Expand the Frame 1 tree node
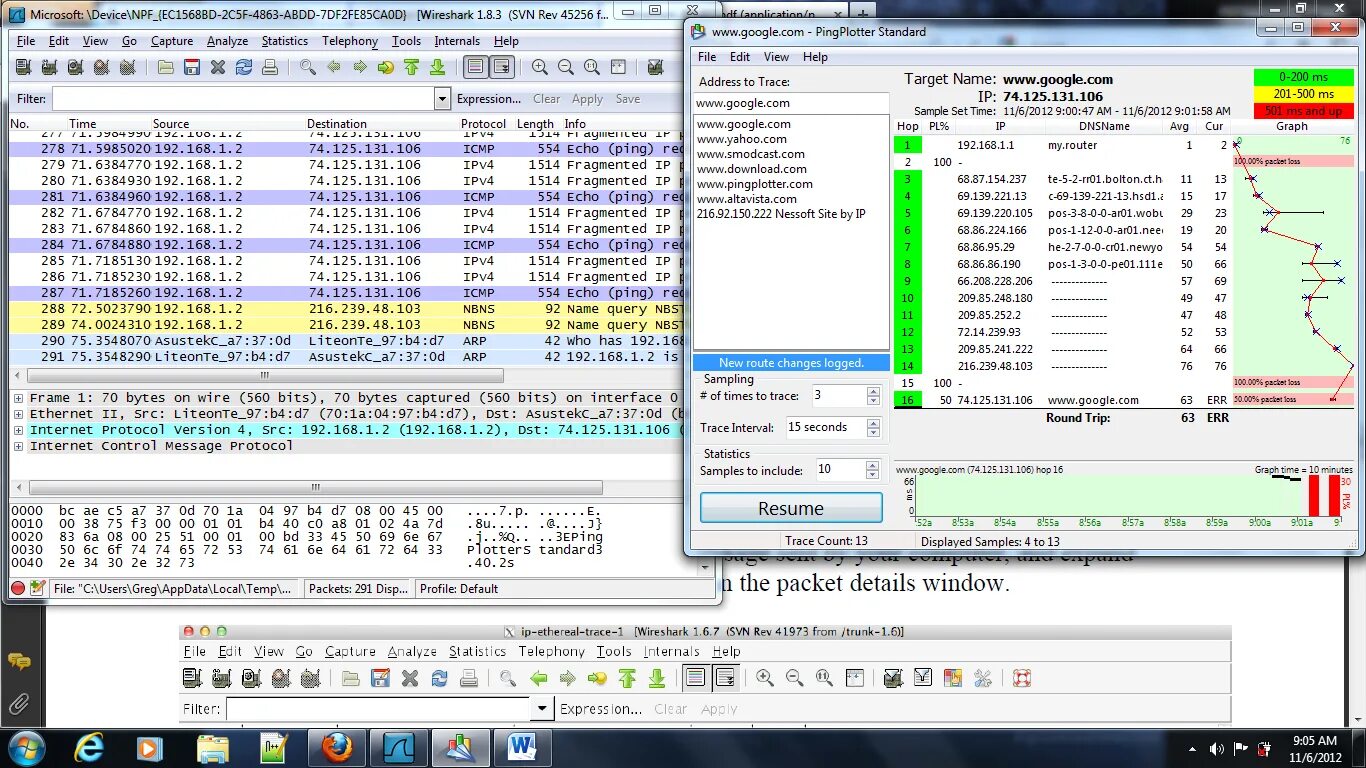Screen dimensions: 1366x768 tap(18, 398)
